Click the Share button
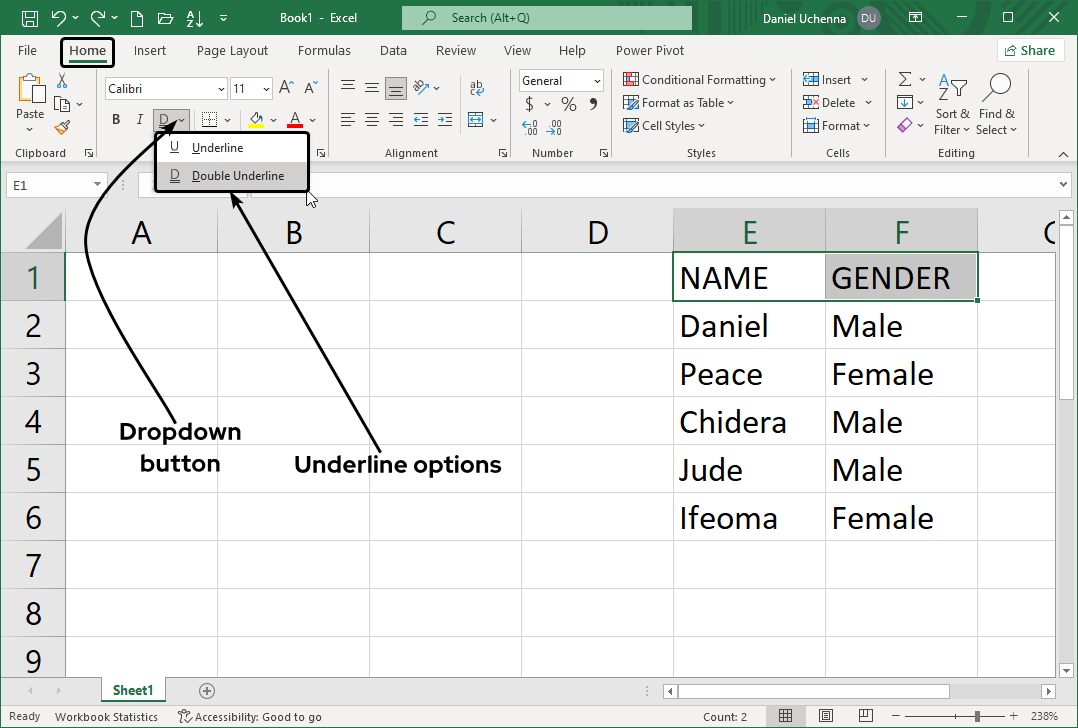 tap(1029, 51)
